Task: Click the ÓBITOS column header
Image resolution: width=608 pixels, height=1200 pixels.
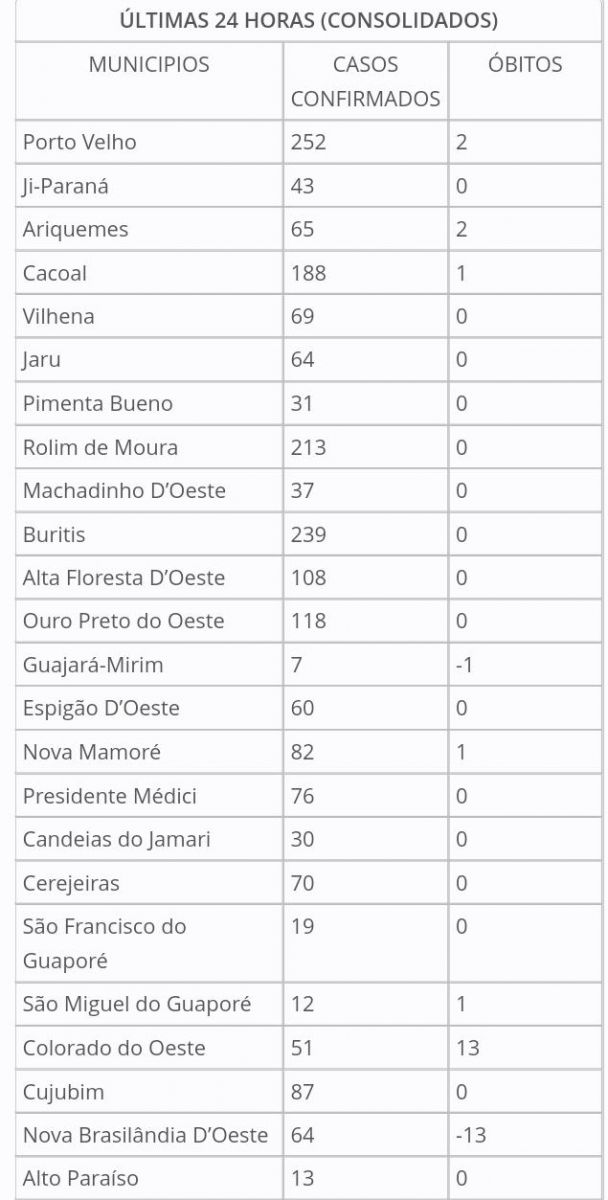Action: click(524, 65)
